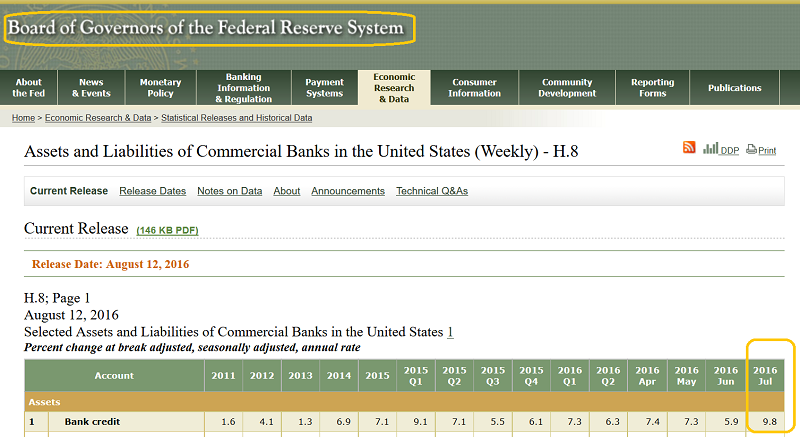The image size is (800, 437).
Task: Select the Monetary Policy menu item
Action: (x=160, y=88)
